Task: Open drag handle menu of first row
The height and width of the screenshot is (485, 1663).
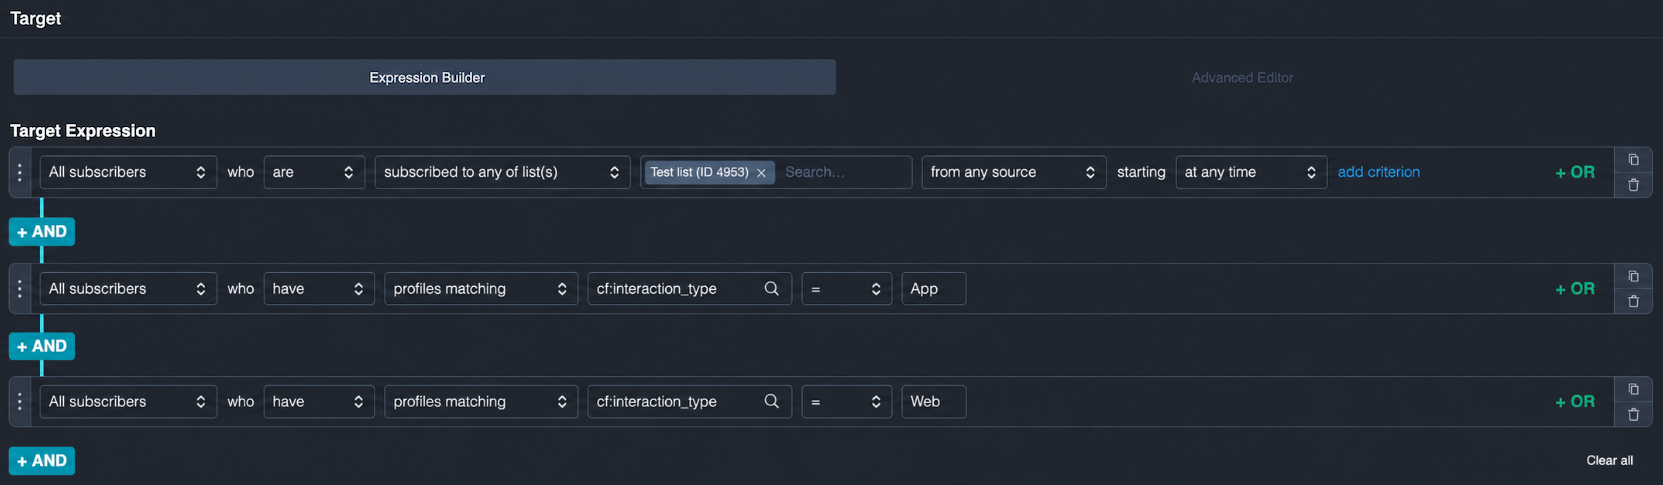Action: pyautogui.click(x=20, y=172)
